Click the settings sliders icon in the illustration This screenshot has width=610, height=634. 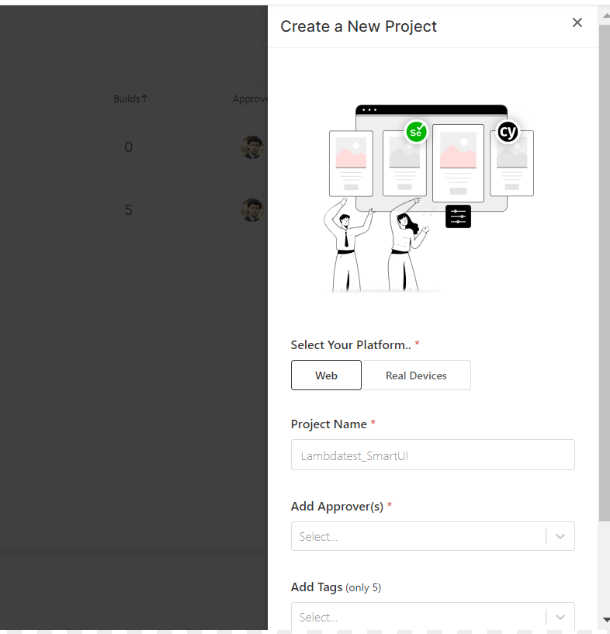tap(458, 216)
